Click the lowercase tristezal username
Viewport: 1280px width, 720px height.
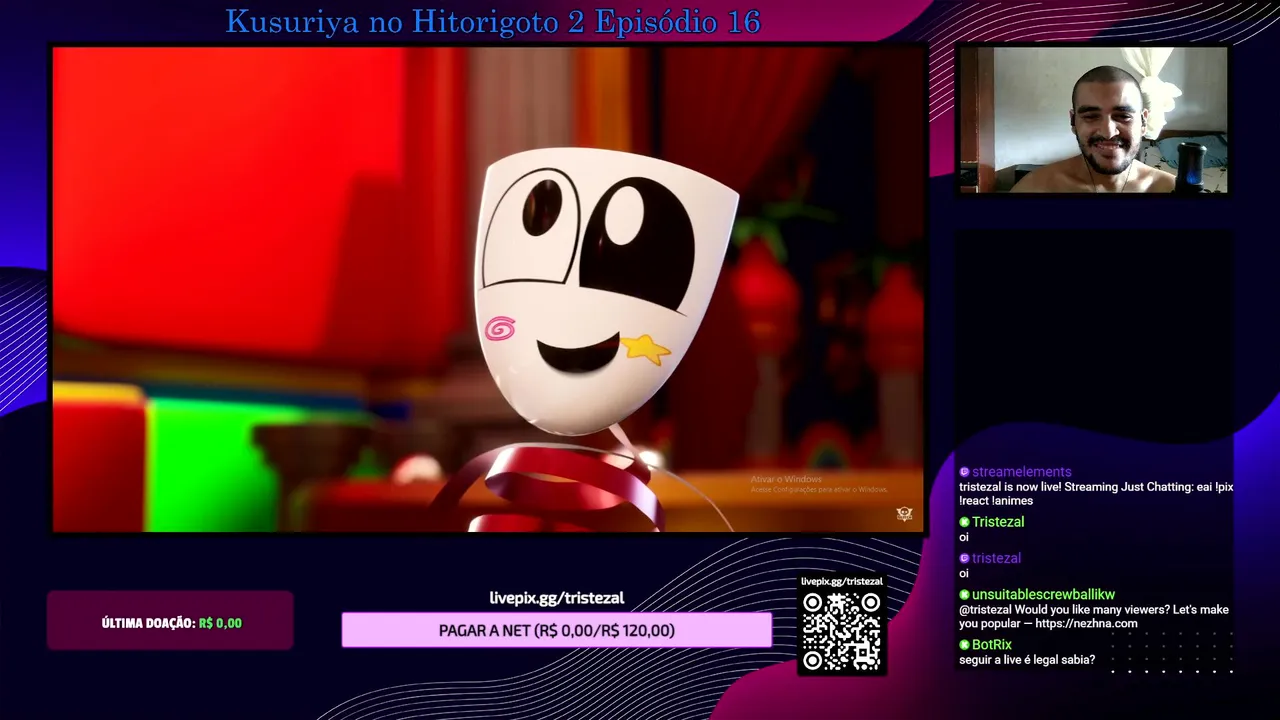pyautogui.click(x=996, y=558)
